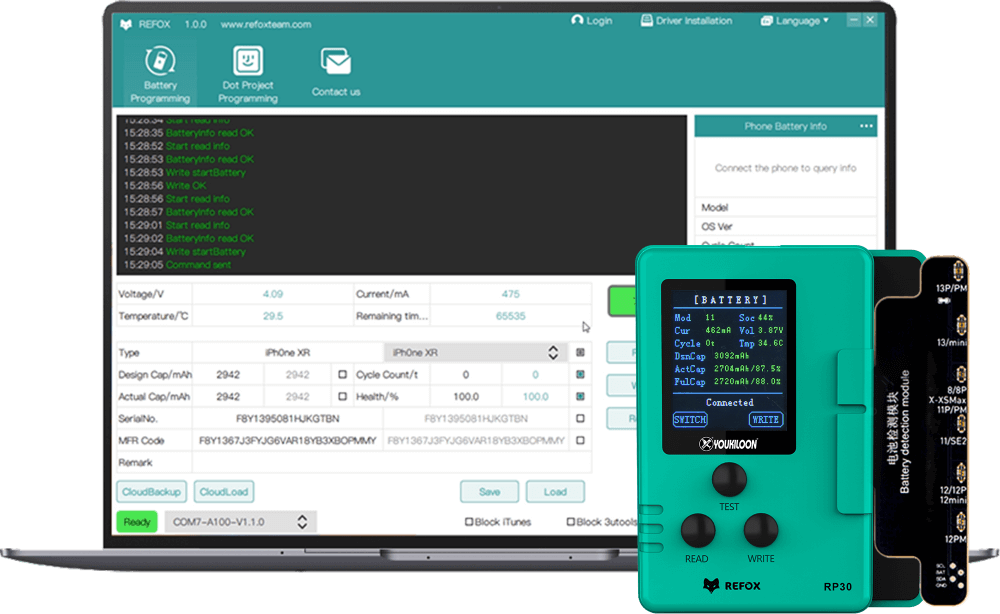The height and width of the screenshot is (614, 1000).
Task: Click the CloudBackup button
Action: click(152, 492)
